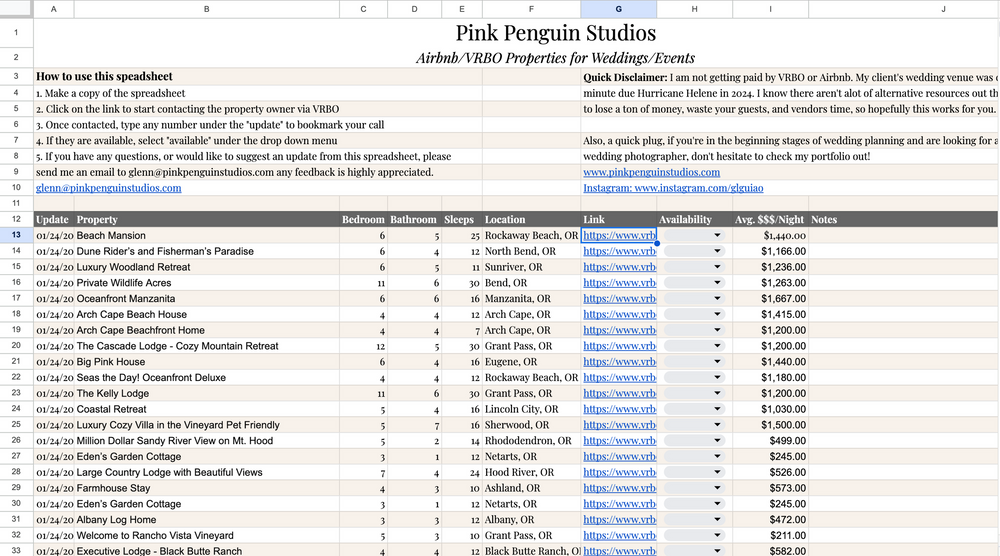Open VRBO link for Million Dollar Sandy River View
Viewport: 1000px width, 556px height.
[x=619, y=441]
